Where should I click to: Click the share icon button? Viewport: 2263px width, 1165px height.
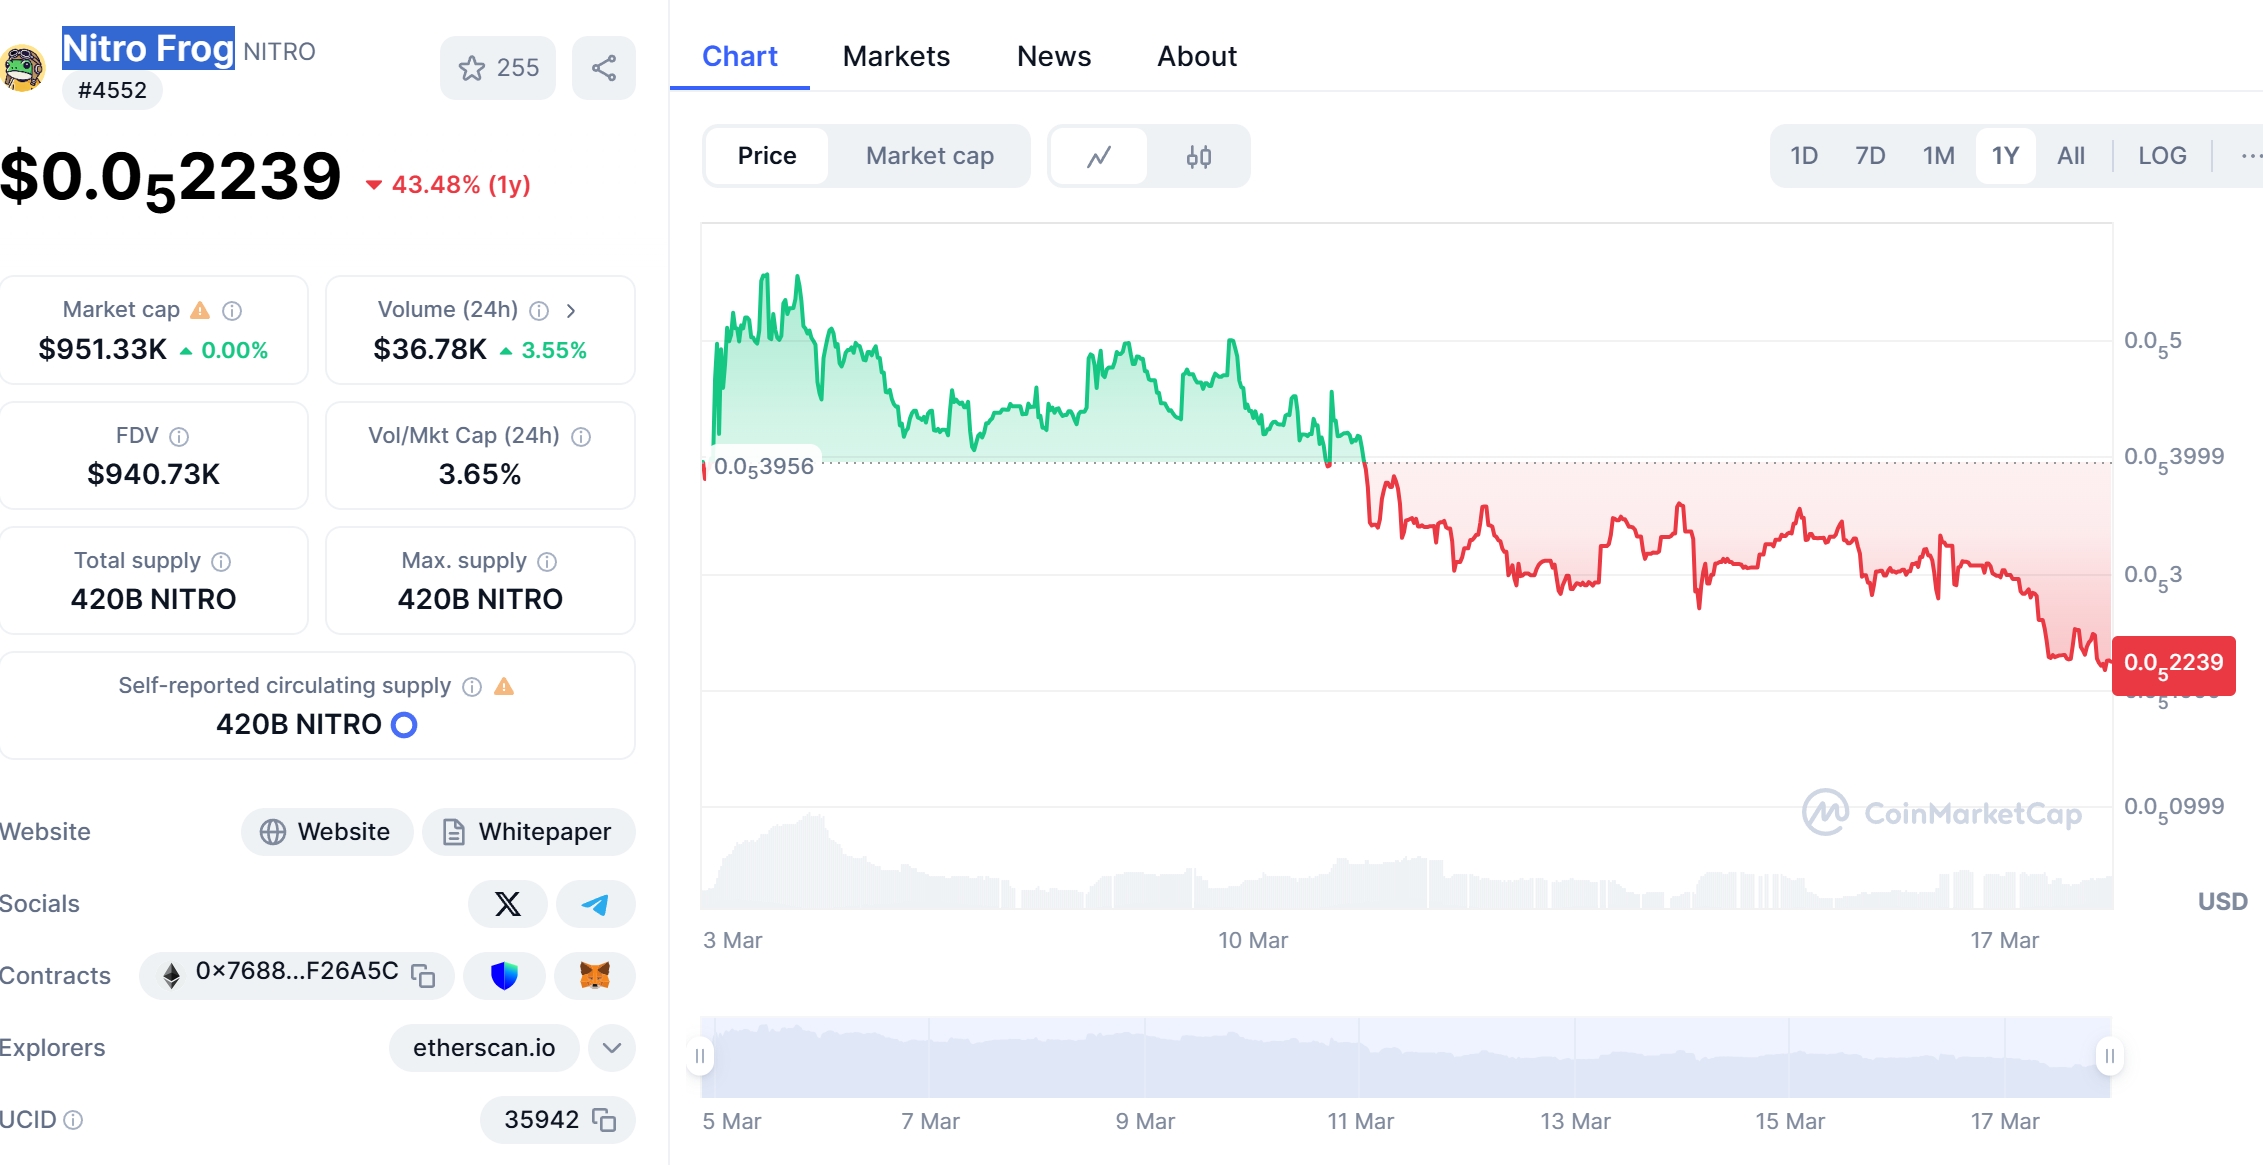point(604,68)
